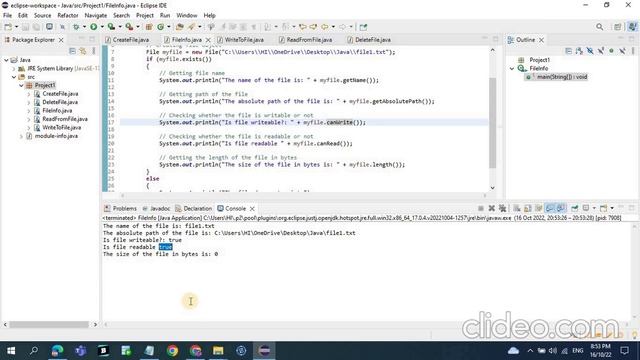This screenshot has height=360, width=640.
Task: Click the Coverage launch icon in toolbar
Action: coord(111,27)
